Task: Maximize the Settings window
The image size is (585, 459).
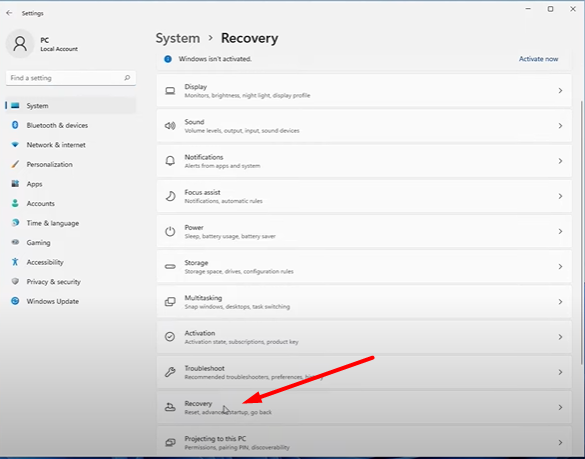Action: 550,9
